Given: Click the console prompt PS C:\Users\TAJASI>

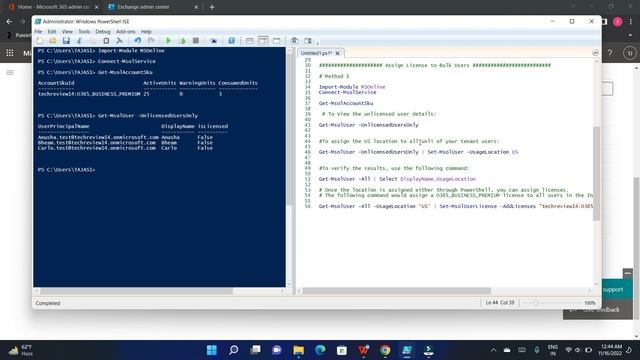Looking at the screenshot, I should tap(67, 170).
